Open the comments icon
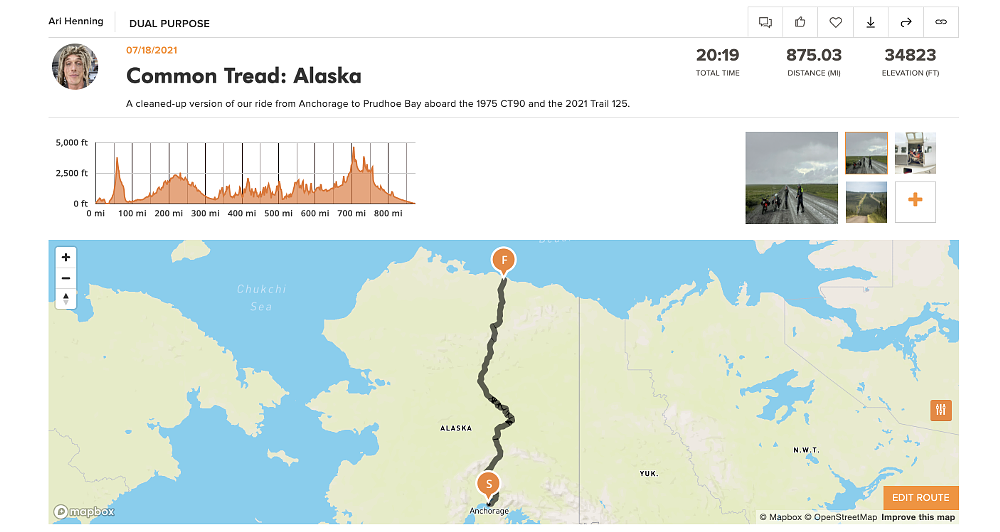Image resolution: width=1000 pixels, height=532 pixels. [x=765, y=22]
